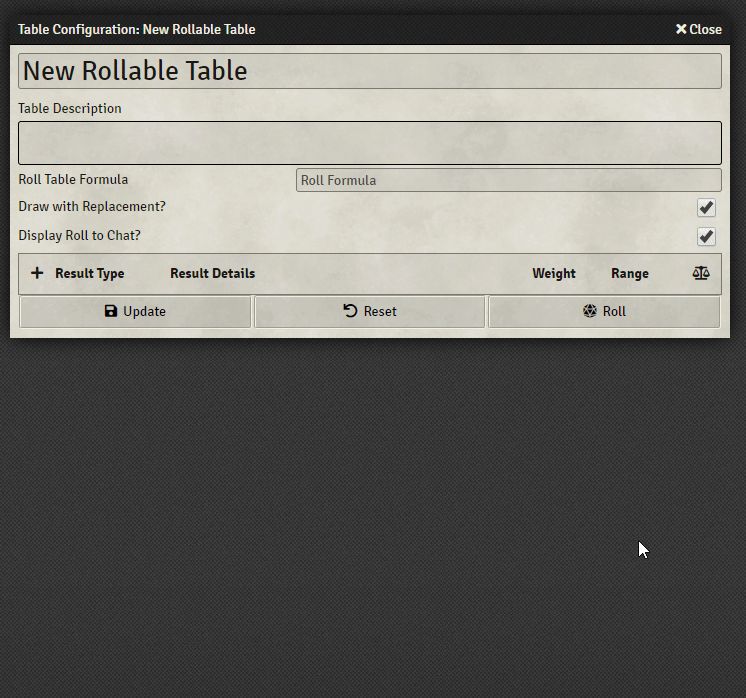The height and width of the screenshot is (698, 746).
Task: Click the Result Type column header
Action: tap(89, 274)
